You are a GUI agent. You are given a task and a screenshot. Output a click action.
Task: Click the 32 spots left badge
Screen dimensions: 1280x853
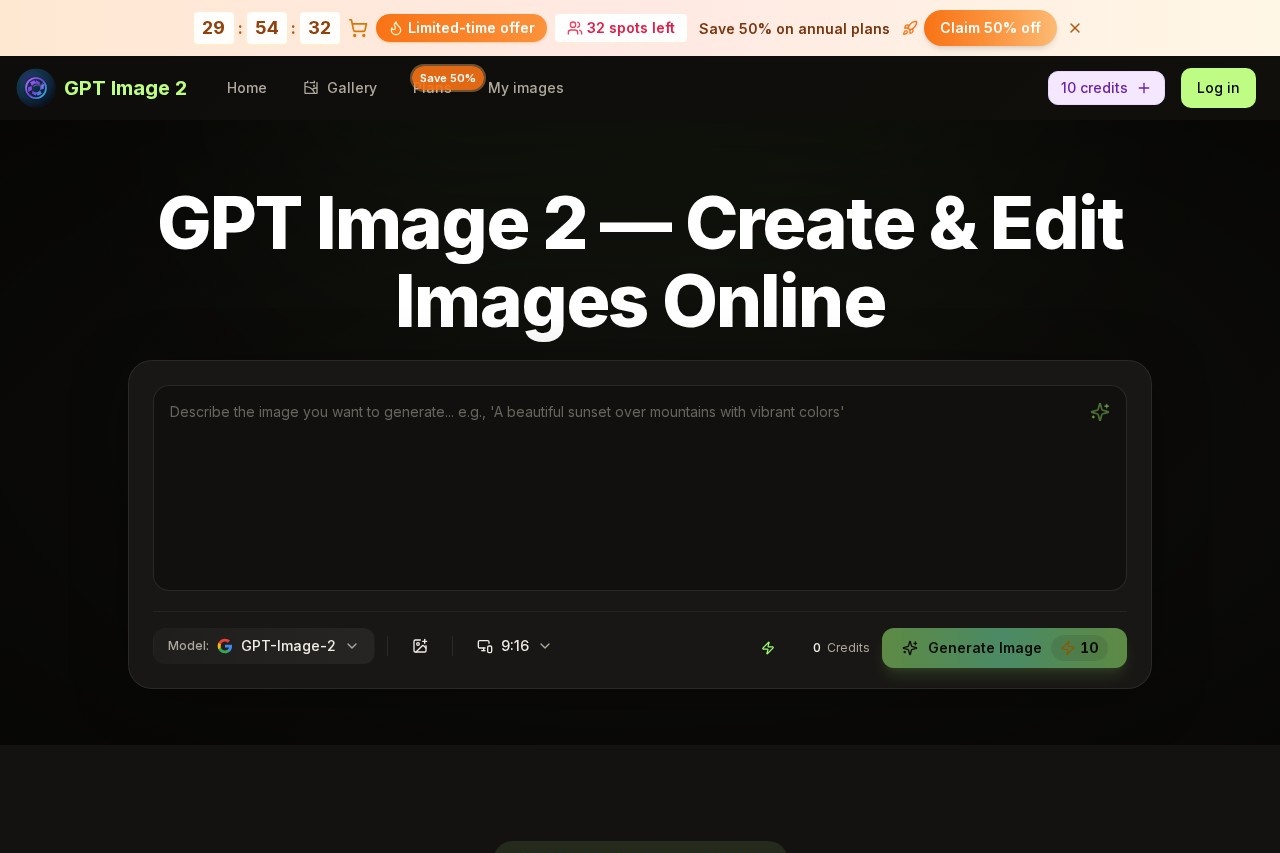pos(621,28)
